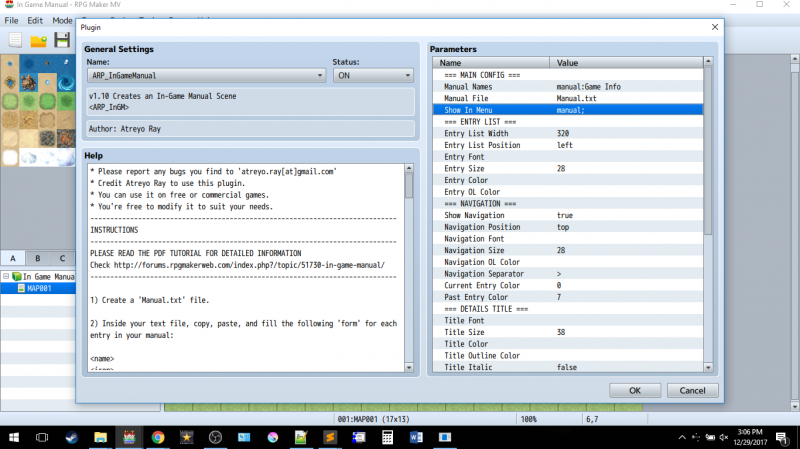Click the Help scrollbar down arrow
800x449 pixels.
coord(409,367)
